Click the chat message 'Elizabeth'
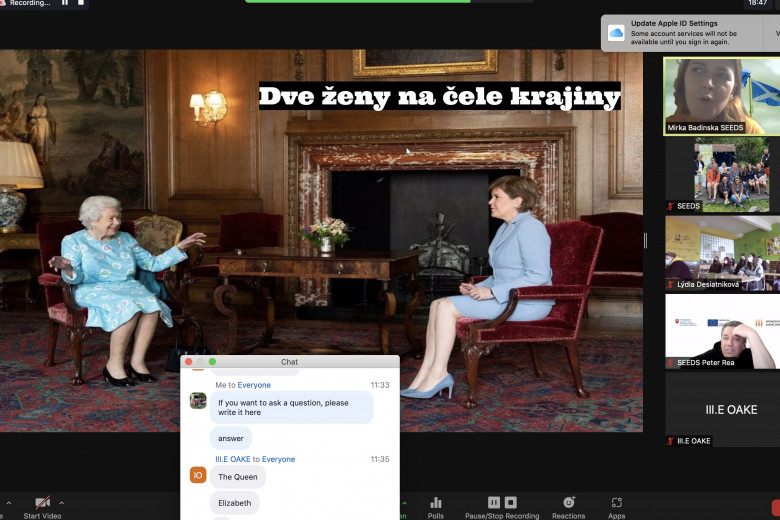The image size is (780, 520). pyautogui.click(x=235, y=503)
